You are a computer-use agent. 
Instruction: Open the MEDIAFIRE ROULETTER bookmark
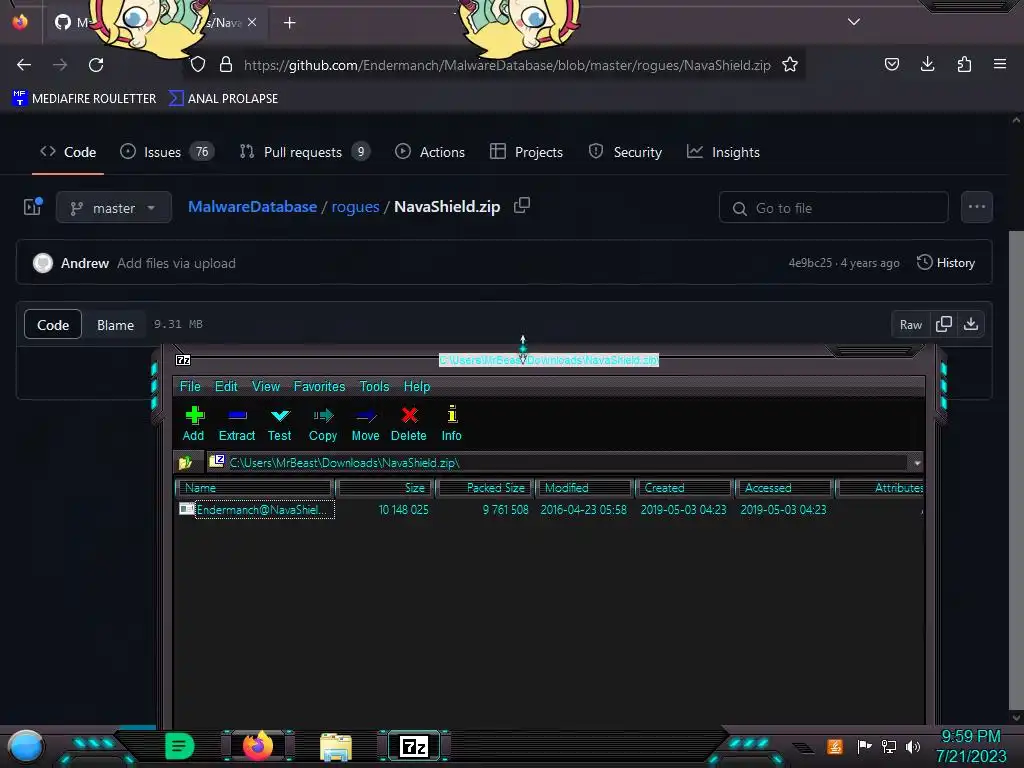coord(84,99)
